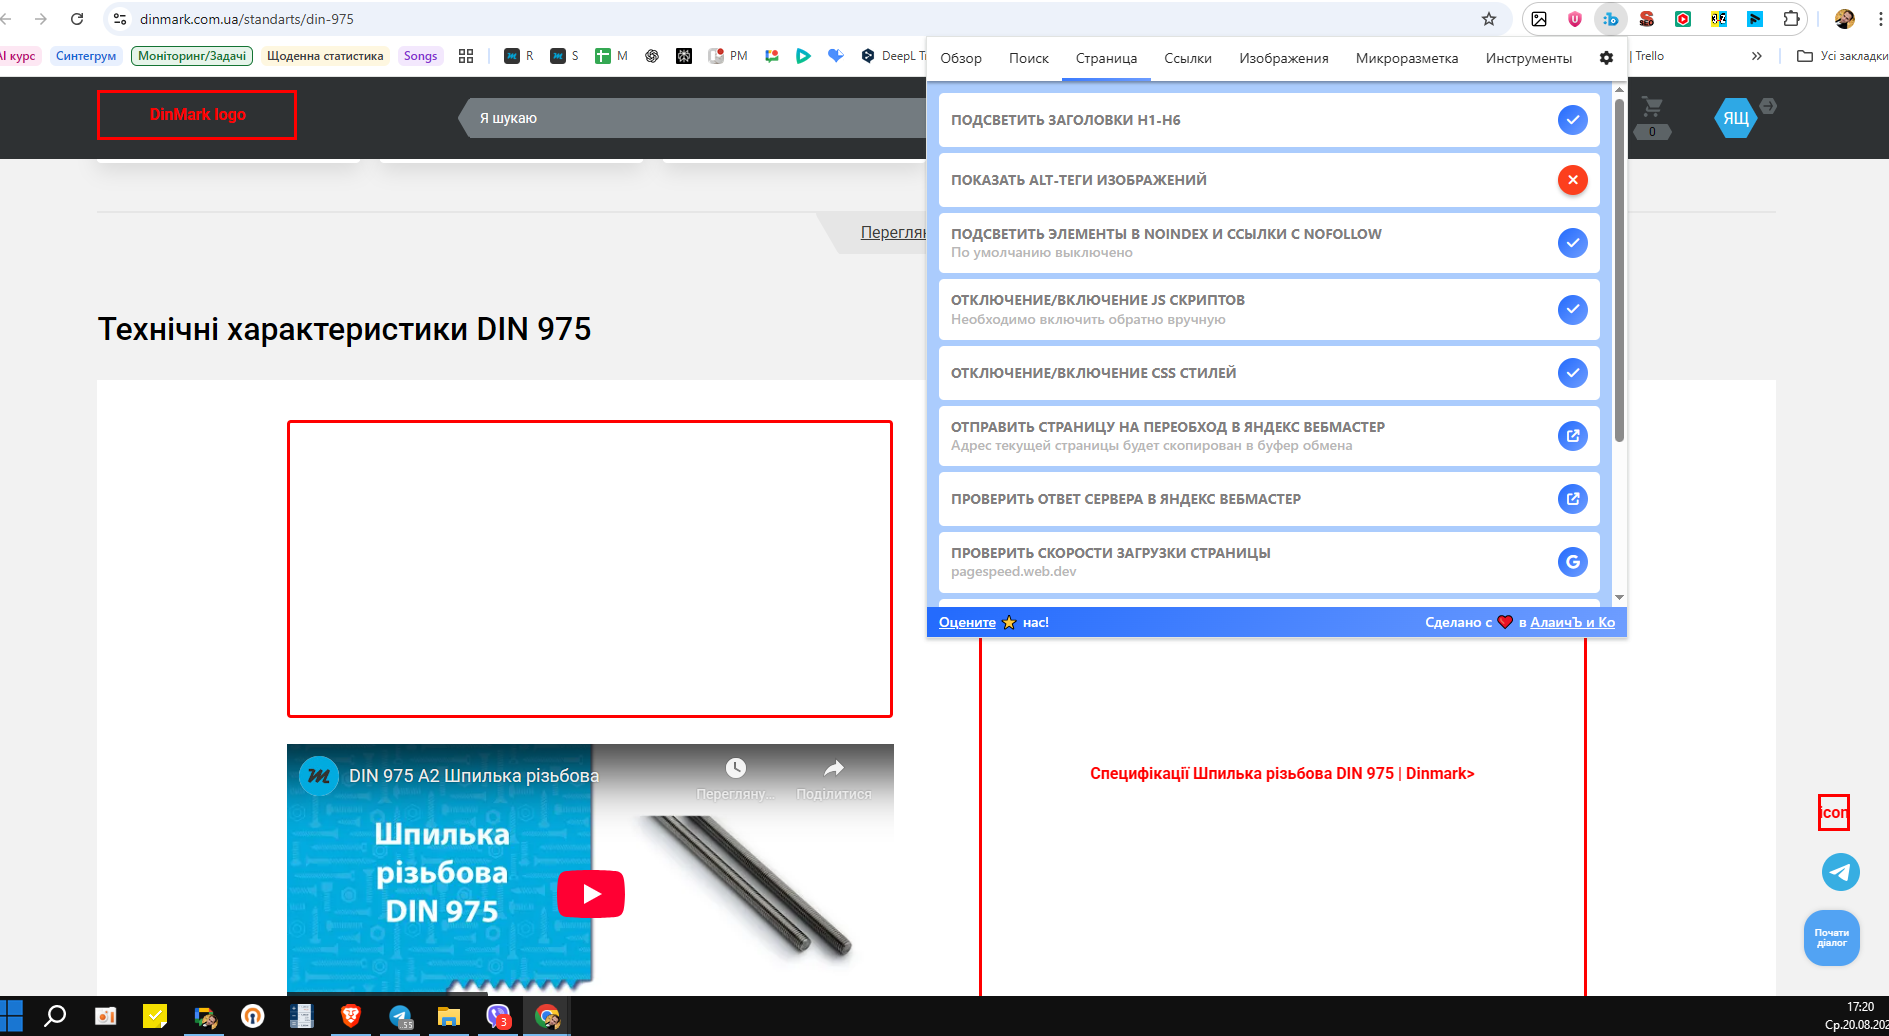
Task: Share the YouTube video via arrow icon
Action: [x=834, y=768]
